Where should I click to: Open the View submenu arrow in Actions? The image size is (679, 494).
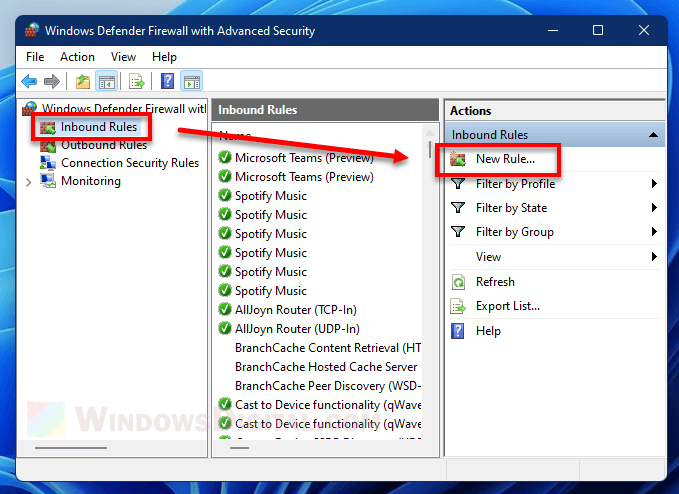point(654,257)
